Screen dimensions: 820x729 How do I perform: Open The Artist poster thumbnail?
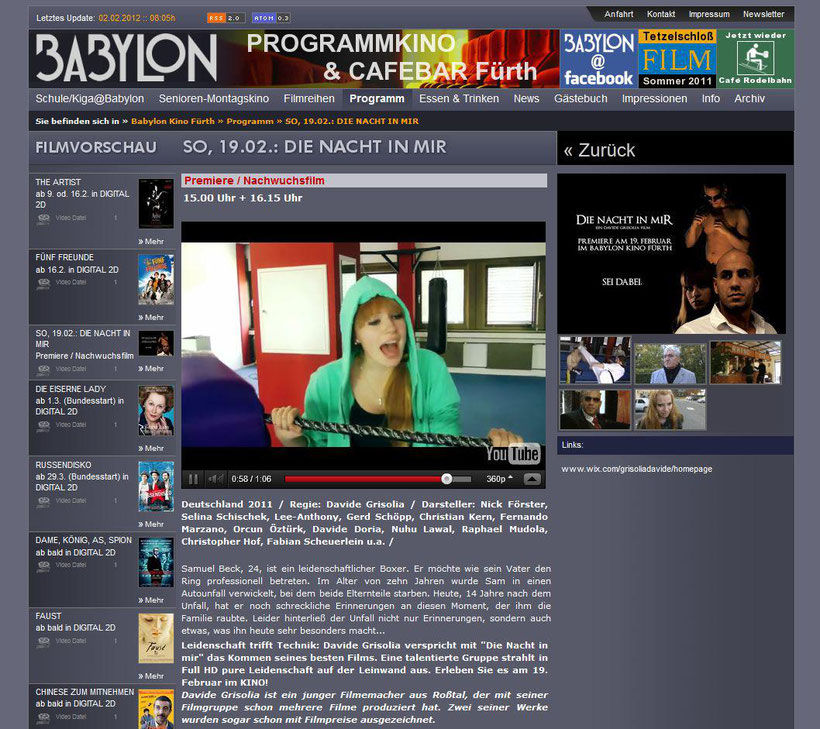click(156, 204)
